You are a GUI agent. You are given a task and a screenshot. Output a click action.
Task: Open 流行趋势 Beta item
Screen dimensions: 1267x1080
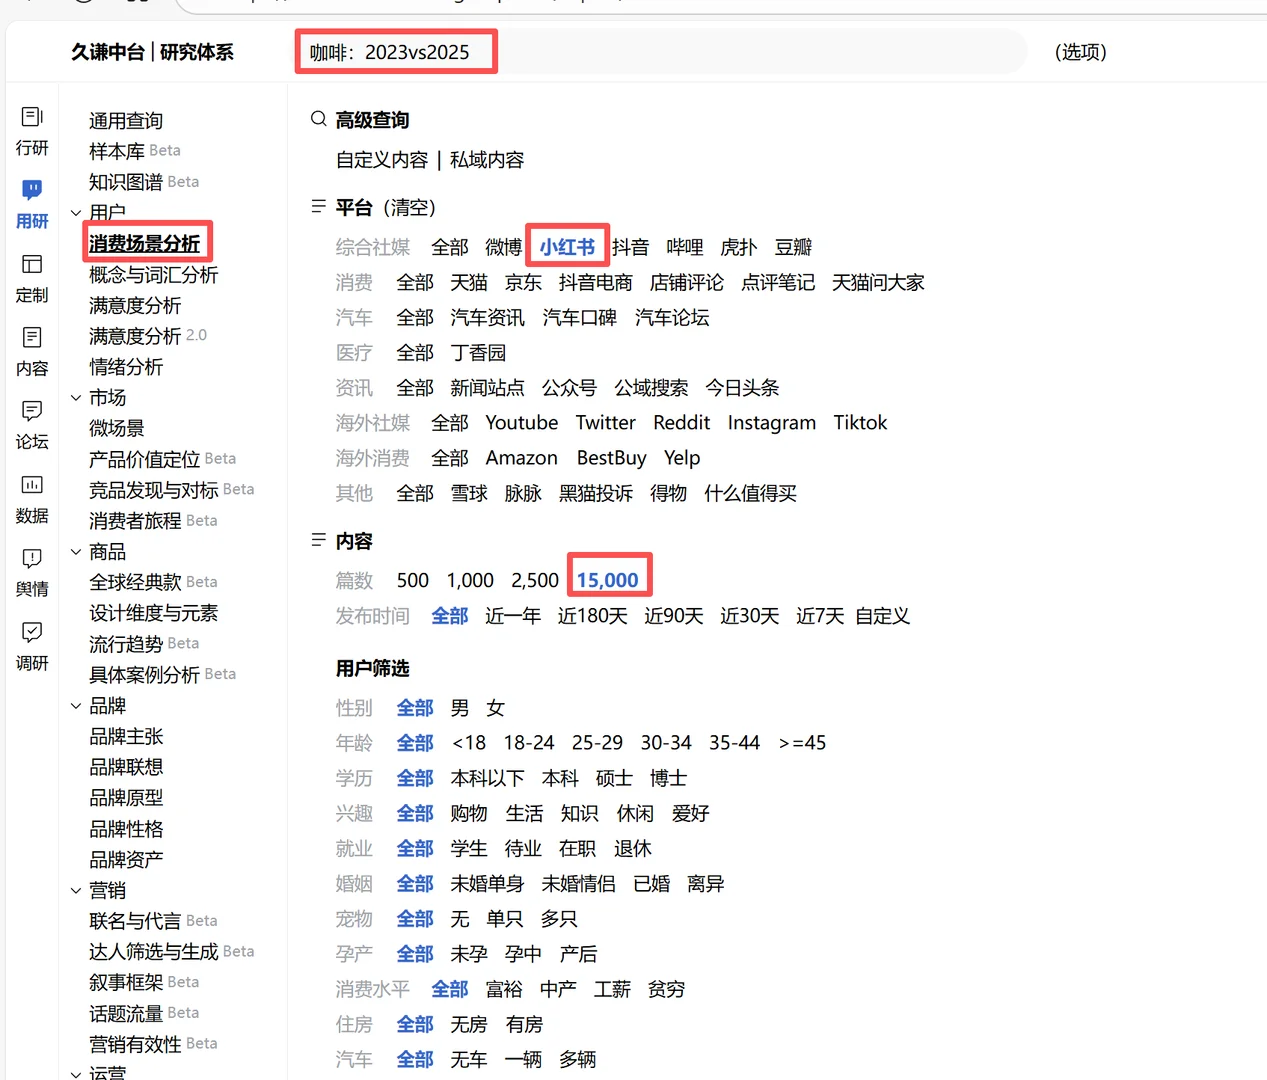point(144,644)
